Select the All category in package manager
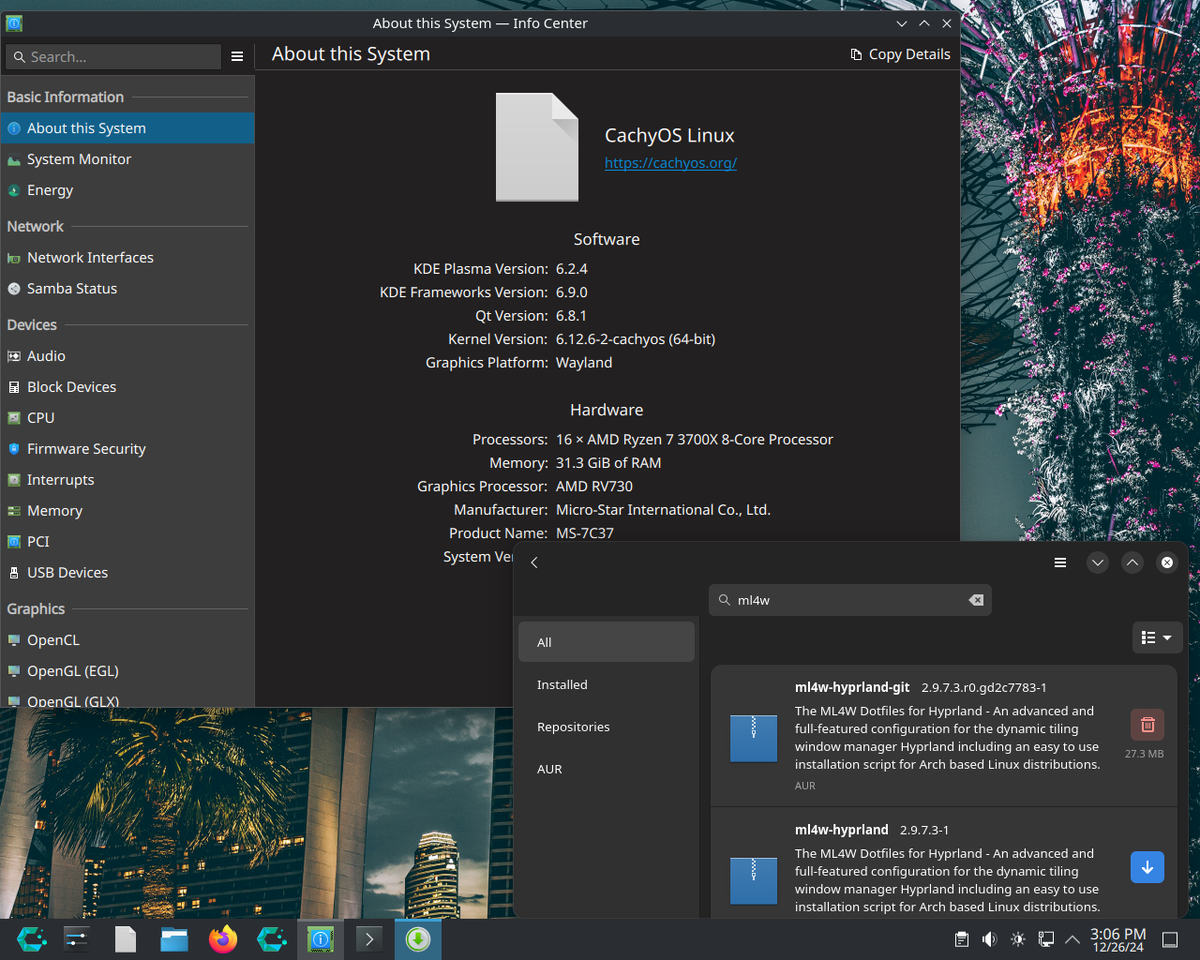1200x960 pixels. click(x=606, y=642)
